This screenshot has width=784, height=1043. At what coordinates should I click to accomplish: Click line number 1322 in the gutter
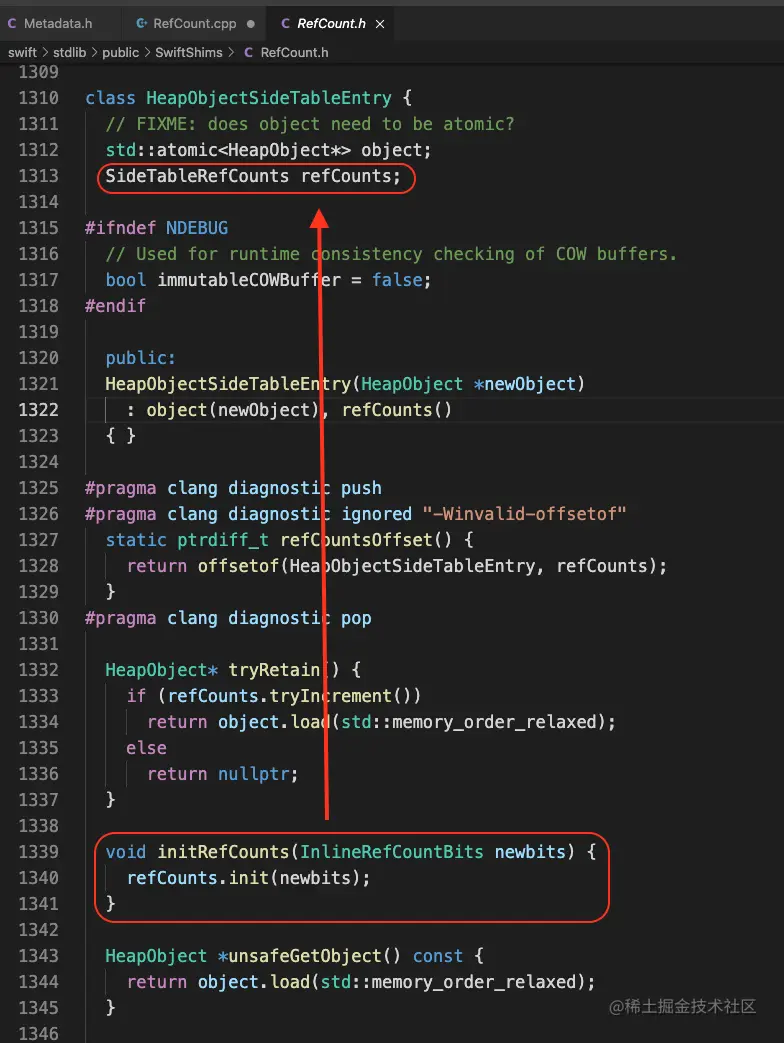pyautogui.click(x=39, y=410)
